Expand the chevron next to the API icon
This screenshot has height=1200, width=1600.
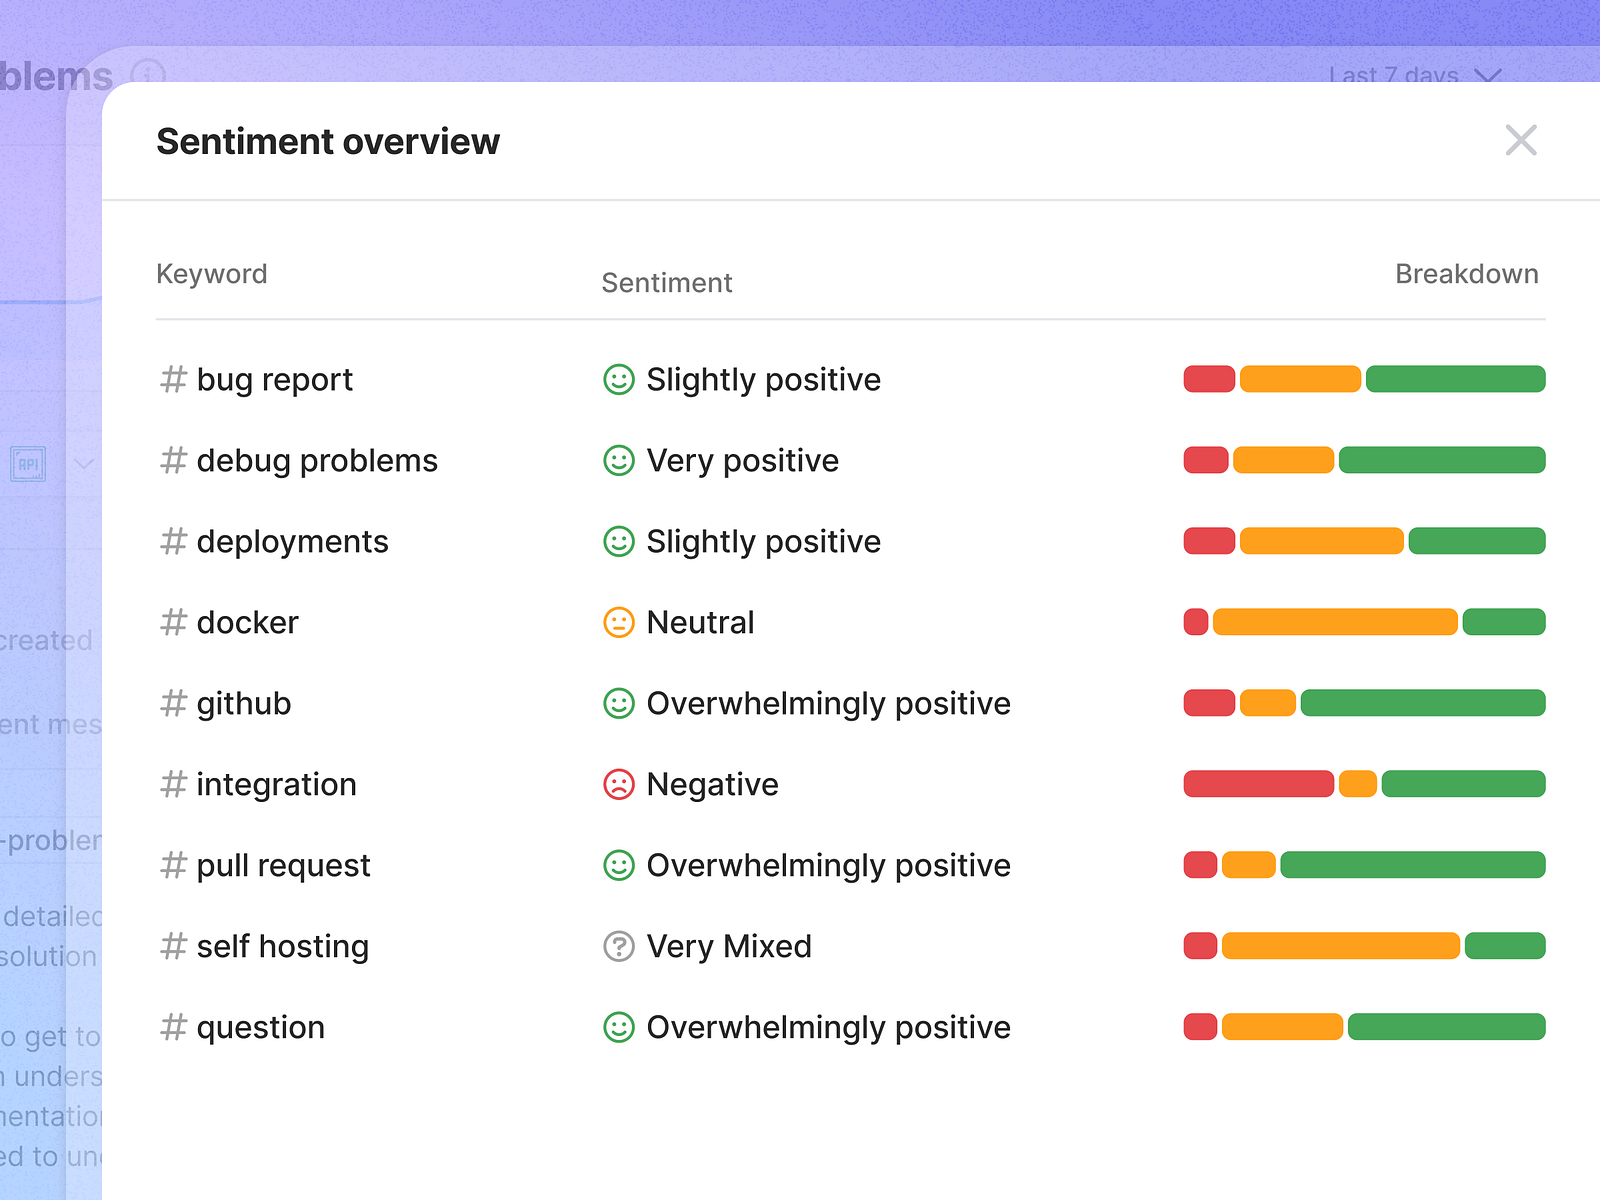83,464
